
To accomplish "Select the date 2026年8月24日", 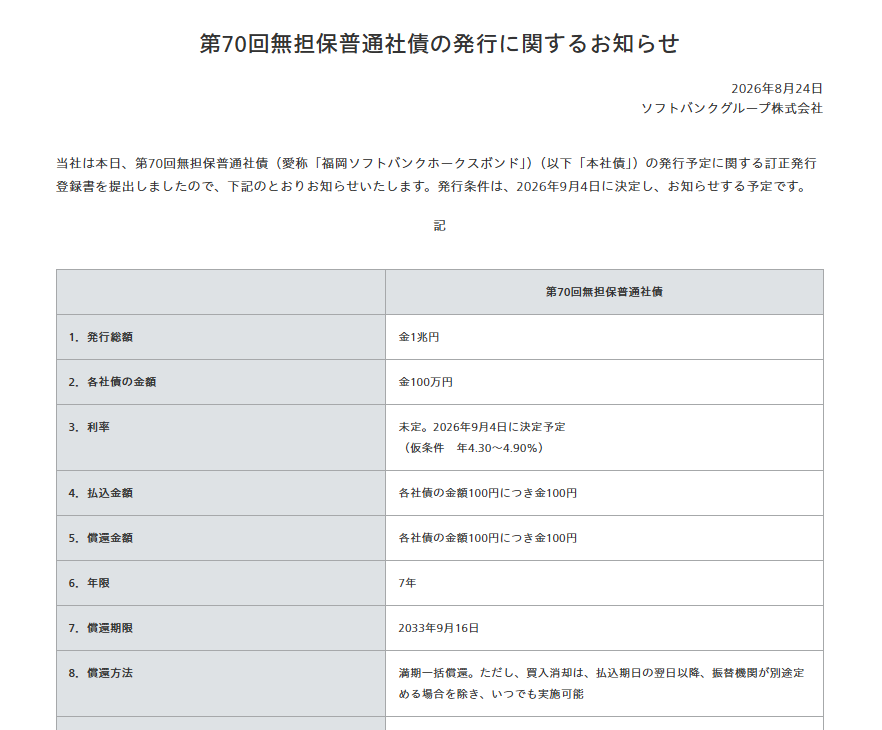I will coord(777,89).
